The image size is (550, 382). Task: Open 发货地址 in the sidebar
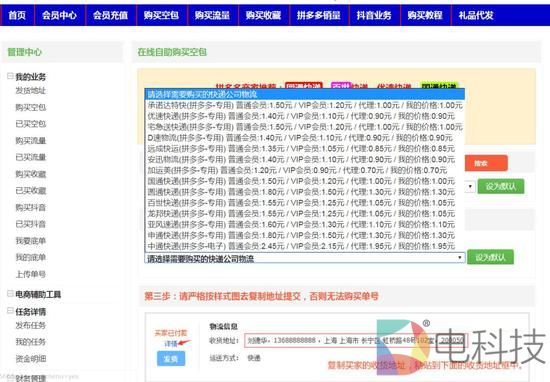31,91
